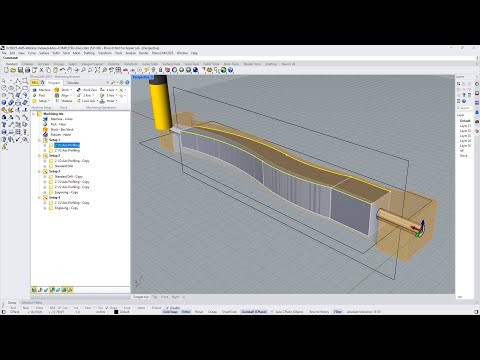Collapse the Machining Job tree node
The image size is (480, 360).
[34, 114]
